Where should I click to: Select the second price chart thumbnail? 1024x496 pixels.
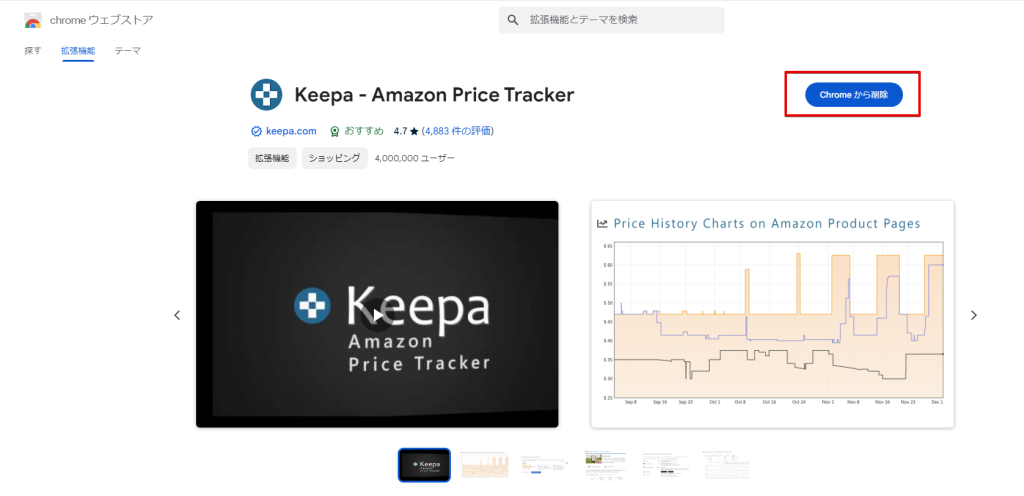pyautogui.click(x=484, y=465)
